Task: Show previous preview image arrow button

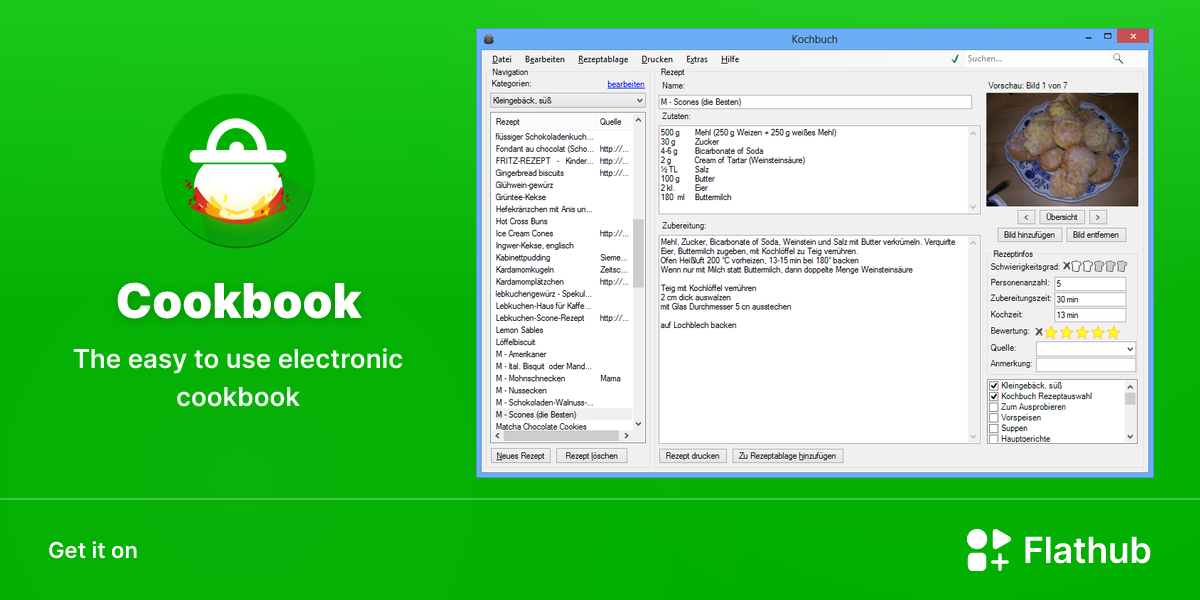Action: point(1027,217)
